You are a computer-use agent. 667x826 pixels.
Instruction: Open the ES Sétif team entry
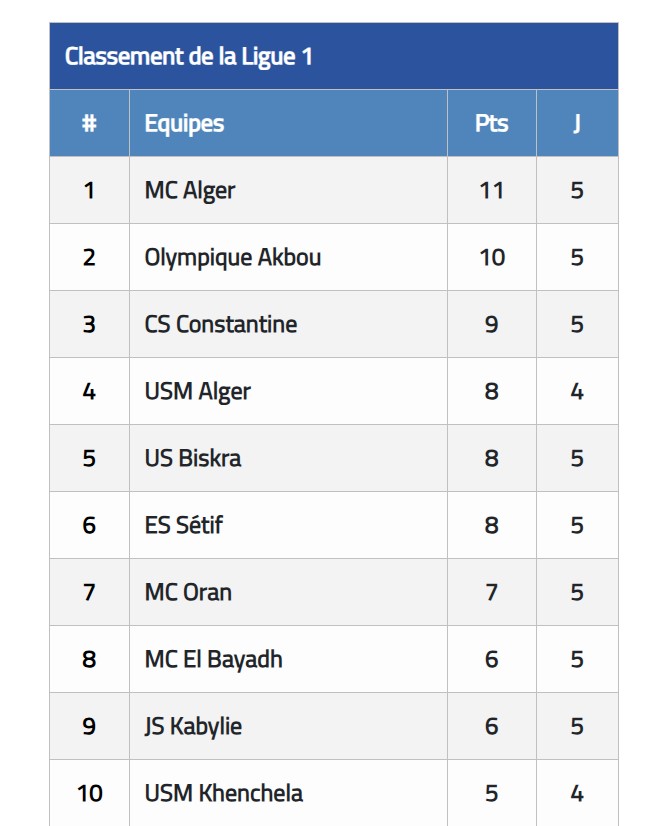tap(183, 525)
